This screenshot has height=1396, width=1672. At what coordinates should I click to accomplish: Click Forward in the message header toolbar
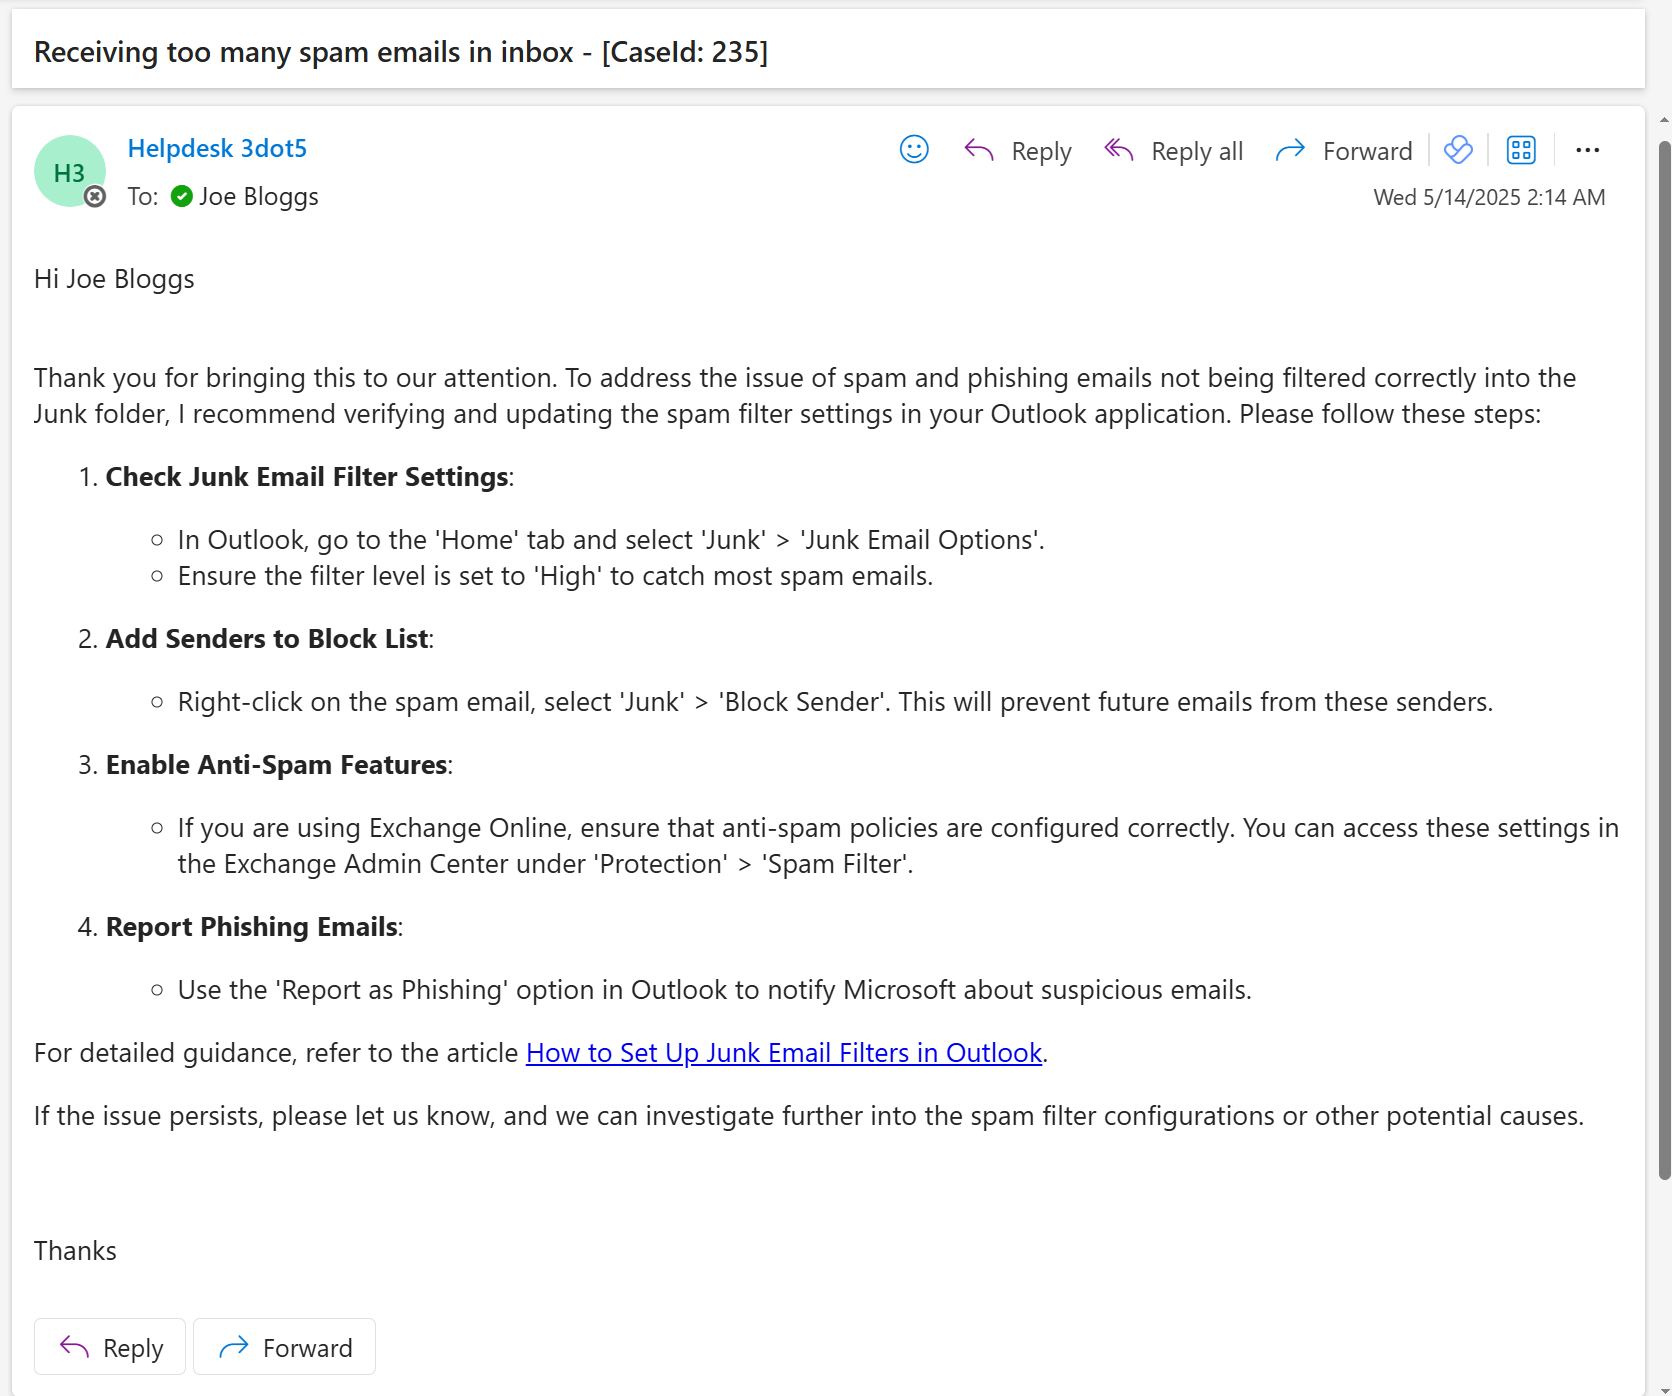click(x=1344, y=151)
